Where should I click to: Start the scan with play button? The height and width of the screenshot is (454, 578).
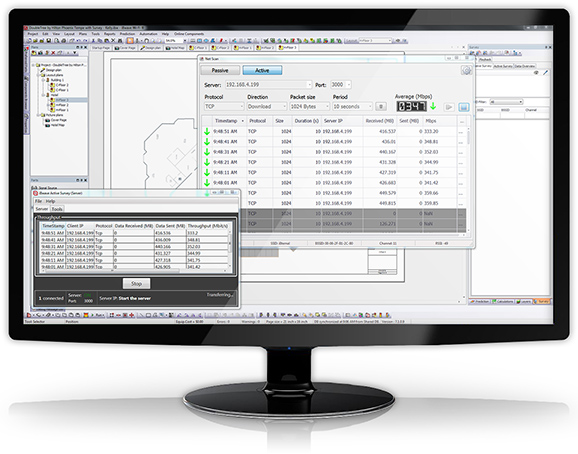coord(449,107)
